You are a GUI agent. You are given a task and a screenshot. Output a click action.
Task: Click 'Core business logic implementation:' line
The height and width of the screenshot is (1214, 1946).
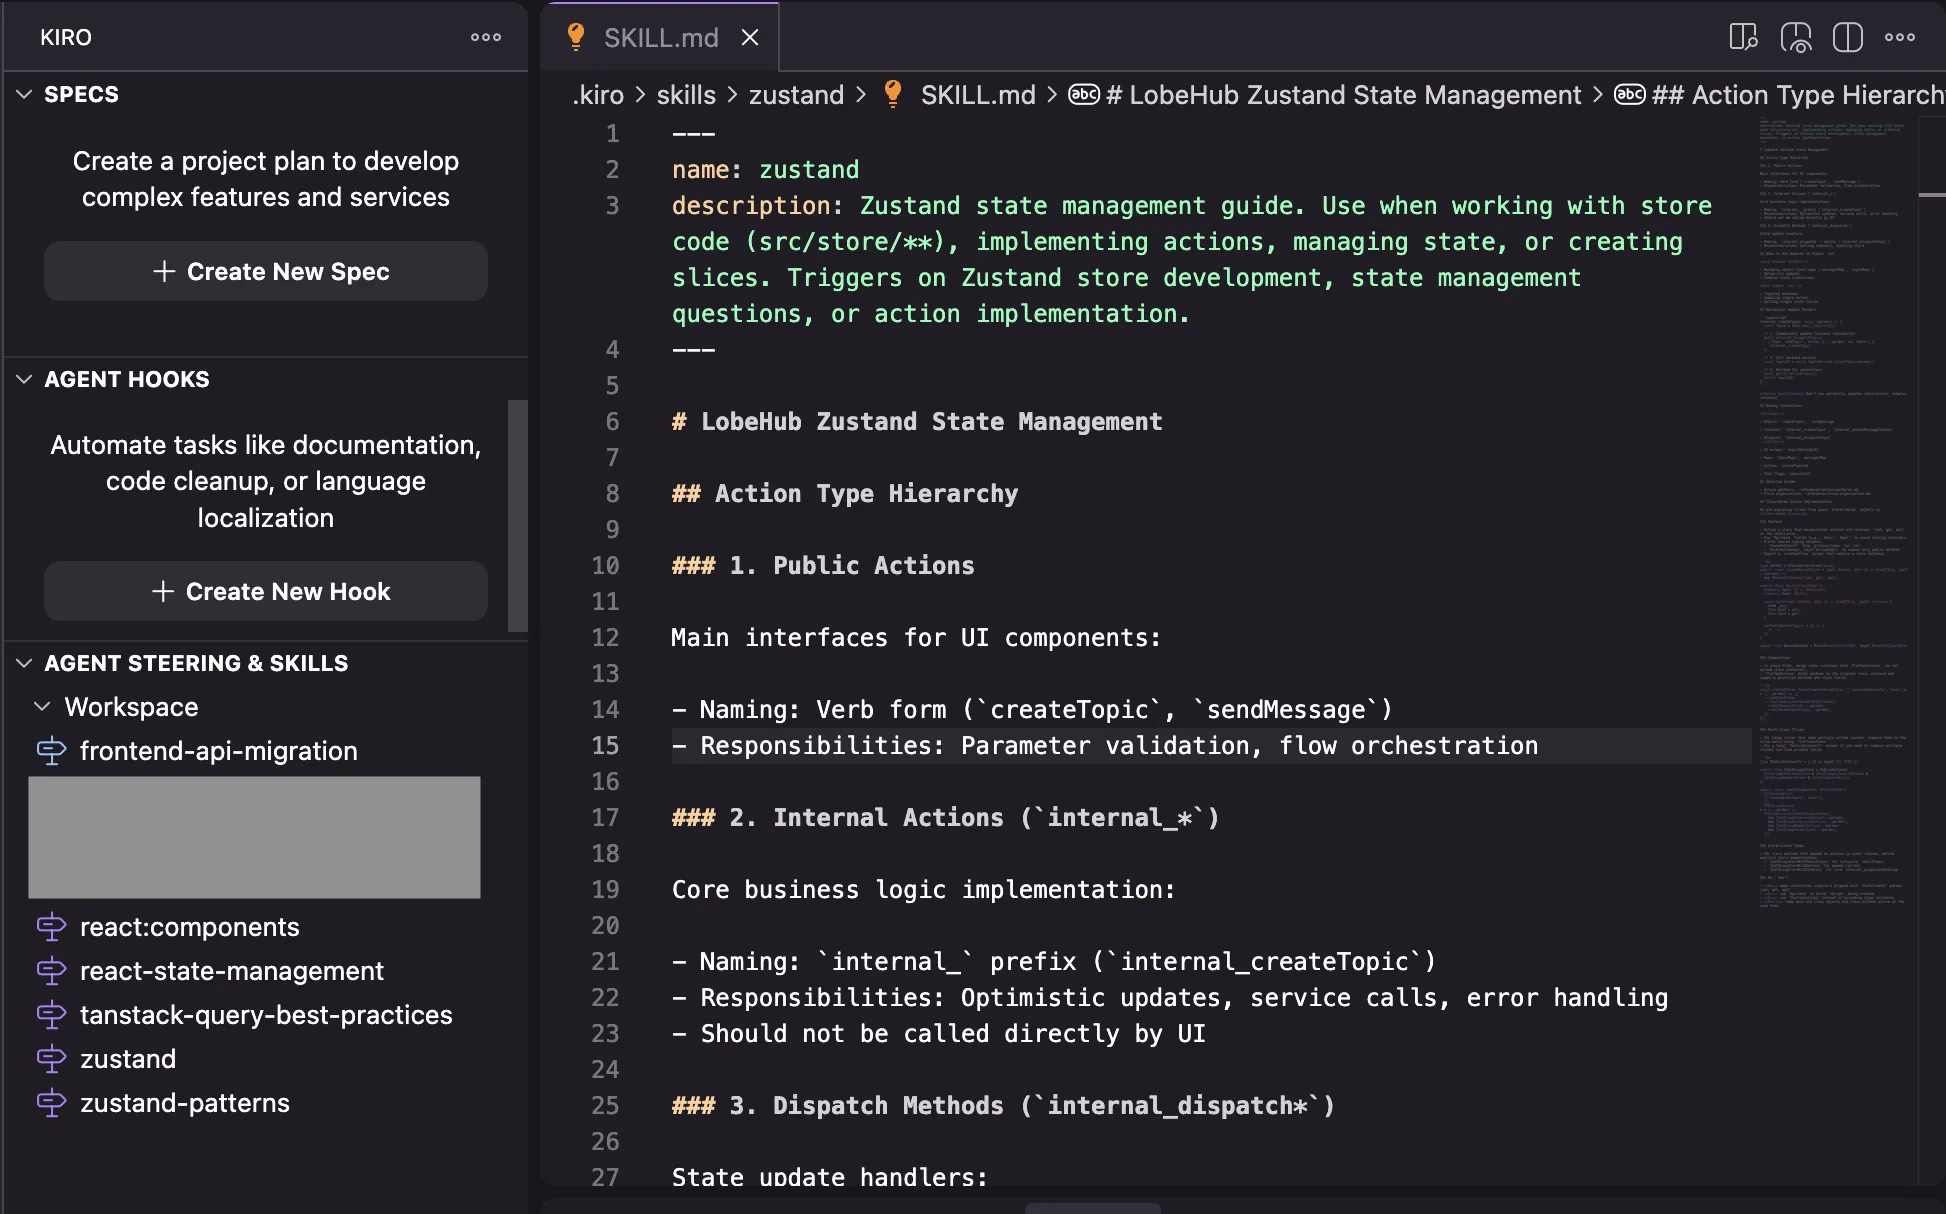(923, 889)
